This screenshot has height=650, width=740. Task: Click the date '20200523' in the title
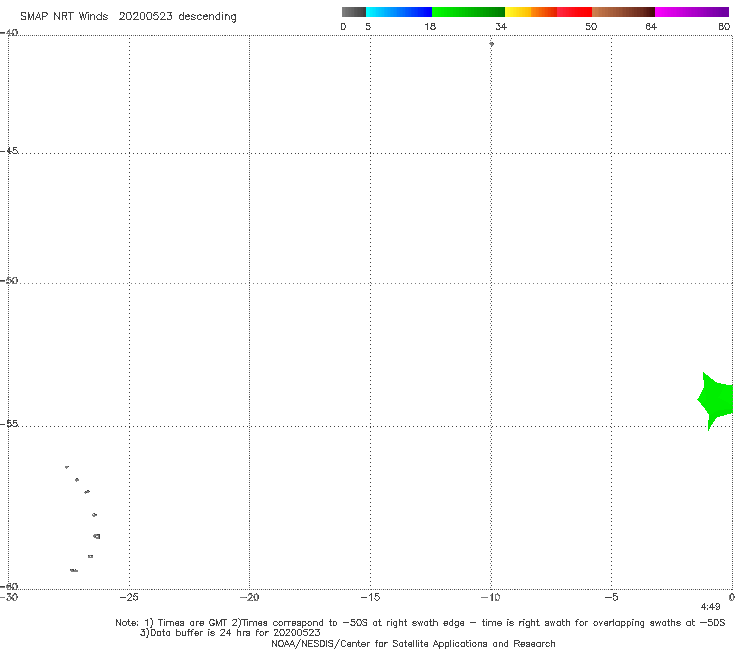pos(145,16)
